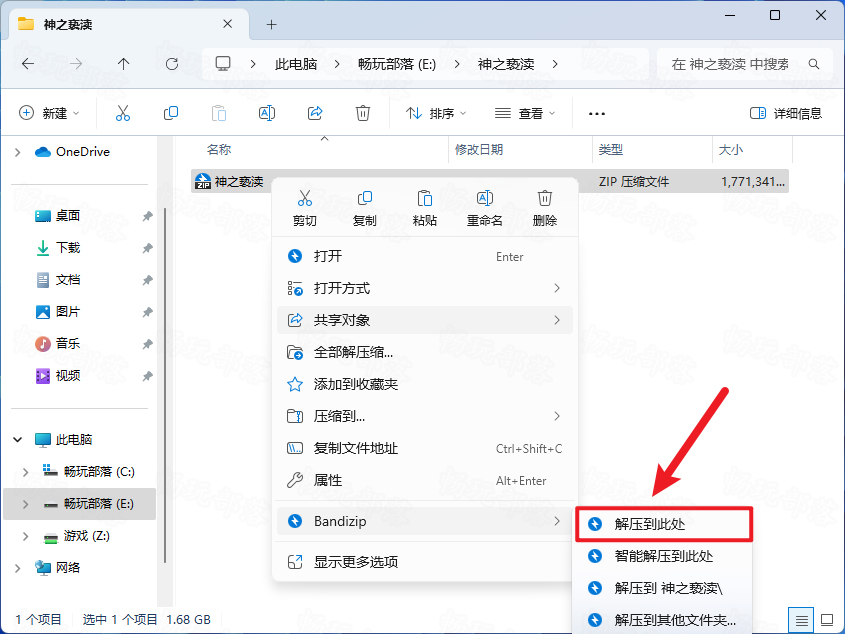Choose 全部解压缩... from context menu
This screenshot has width=845, height=634.
(x=425, y=352)
